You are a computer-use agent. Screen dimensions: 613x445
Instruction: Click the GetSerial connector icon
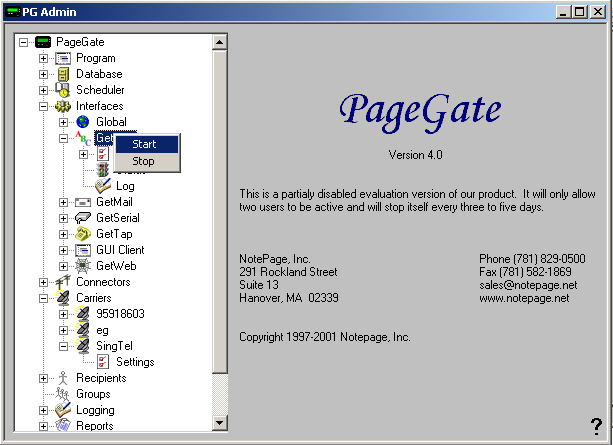pyautogui.click(x=83, y=218)
